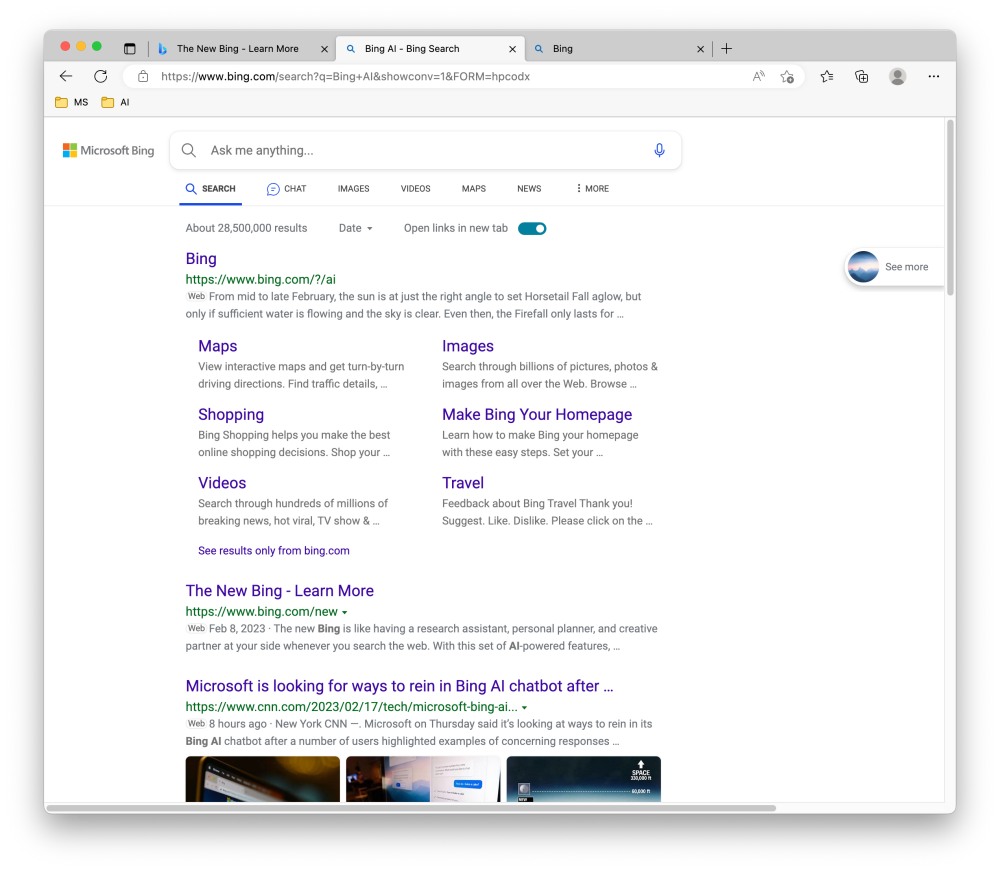
Task: Open a new tab with plus icon
Action: click(726, 48)
